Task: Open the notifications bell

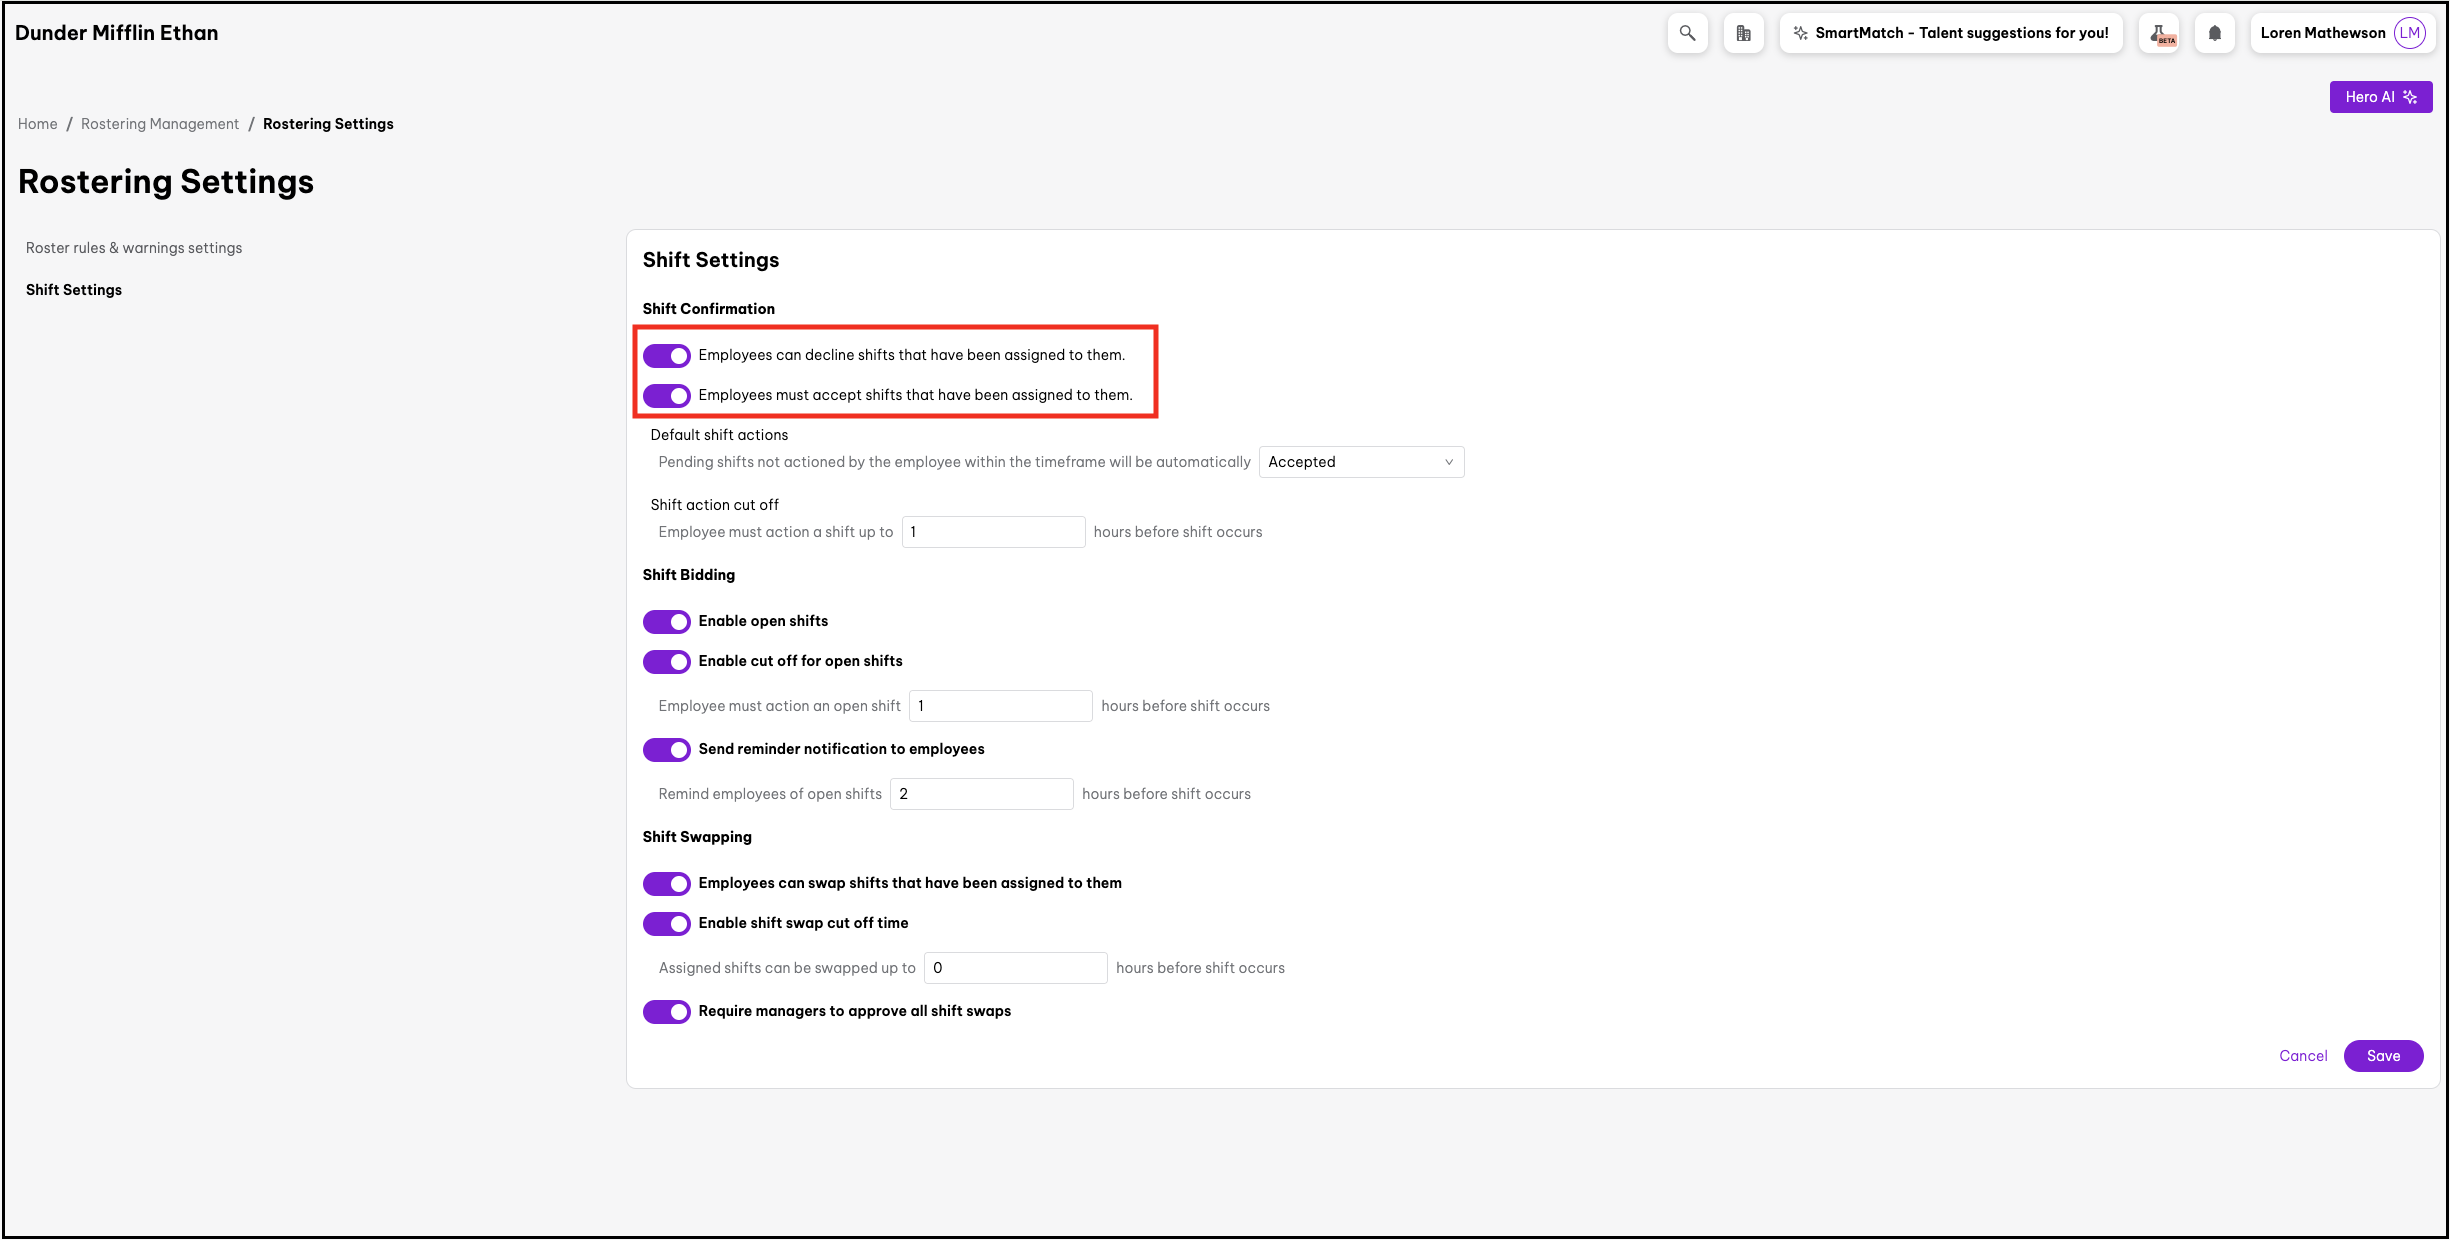Action: (2215, 33)
